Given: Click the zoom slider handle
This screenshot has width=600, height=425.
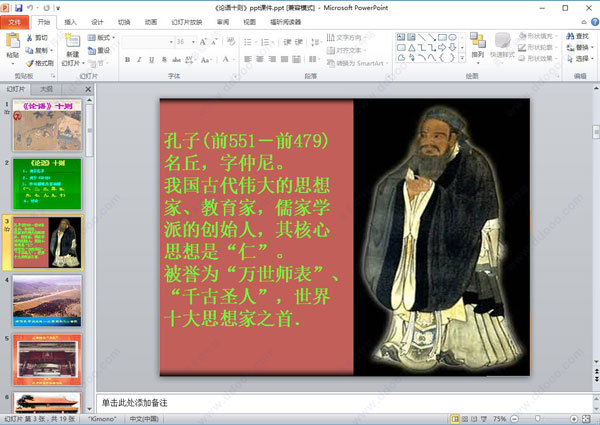Looking at the screenshot, I should (x=538, y=419).
